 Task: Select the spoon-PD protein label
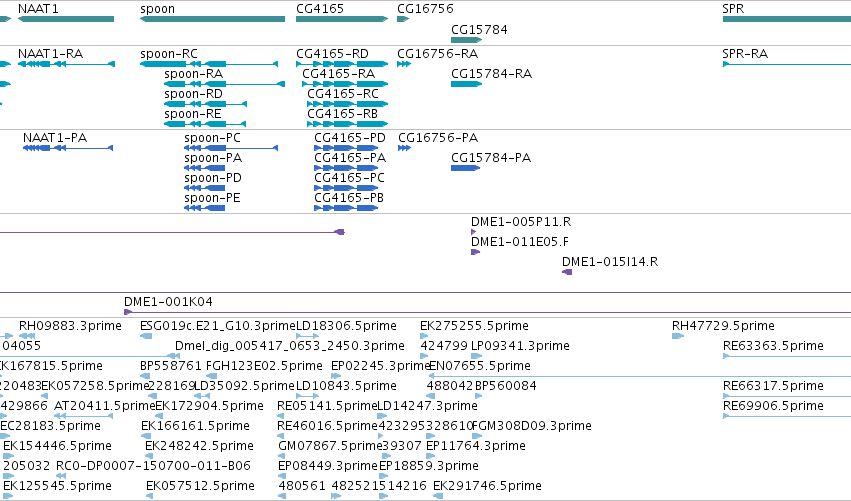213,178
